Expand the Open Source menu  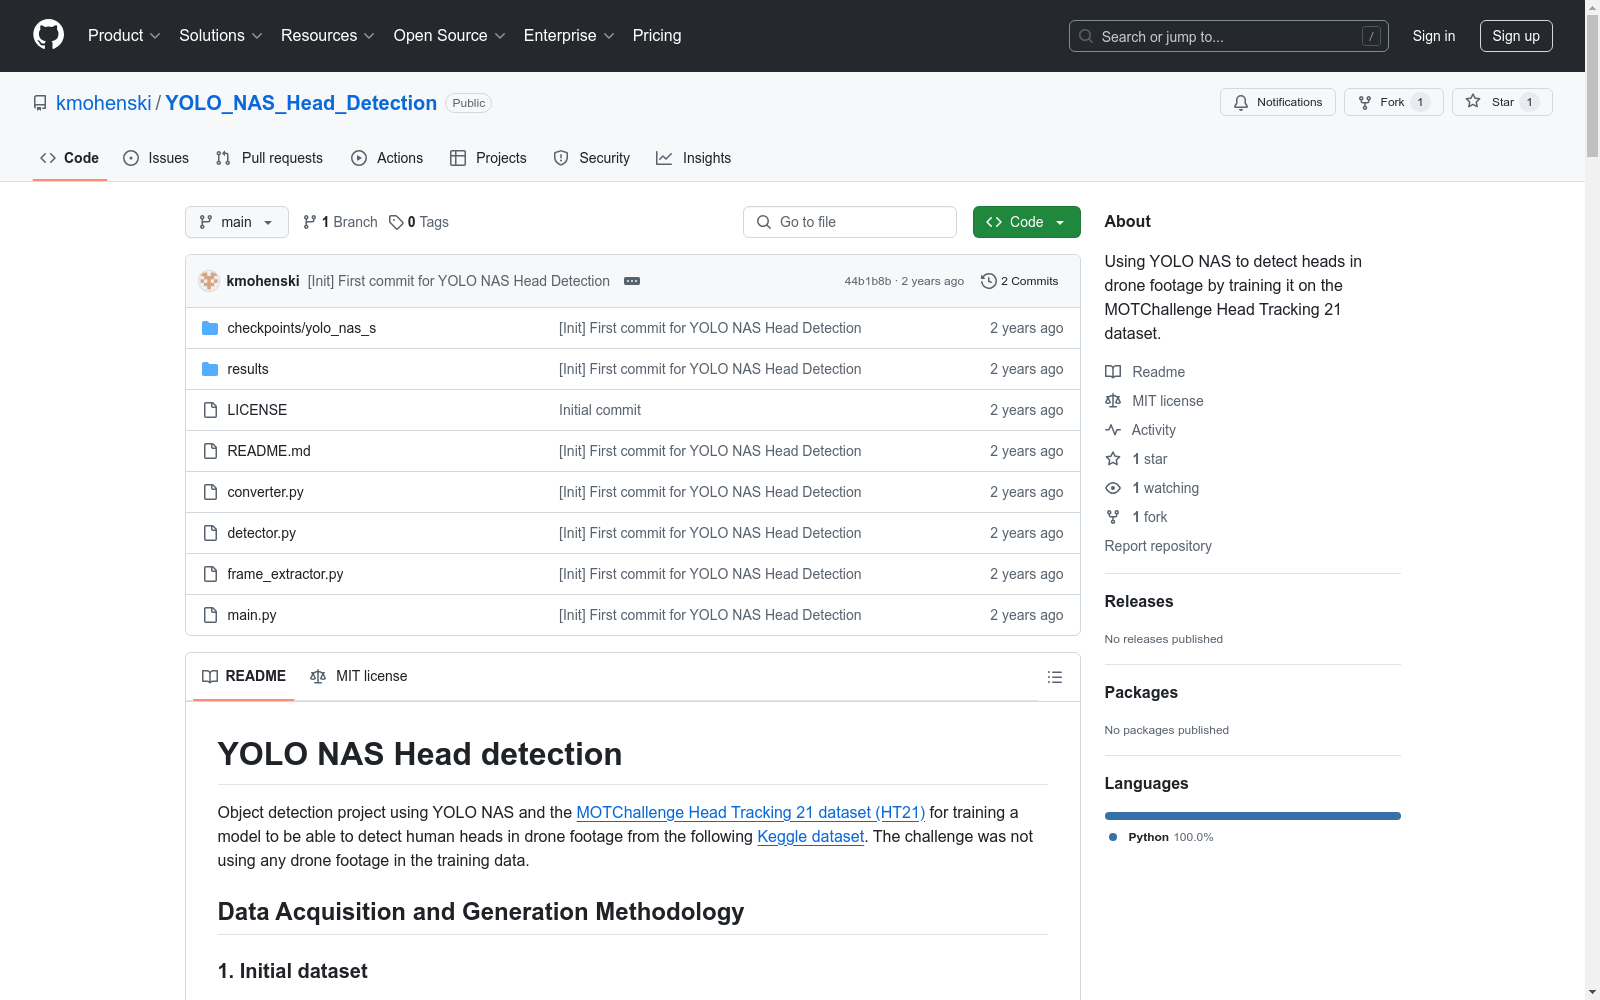449,35
